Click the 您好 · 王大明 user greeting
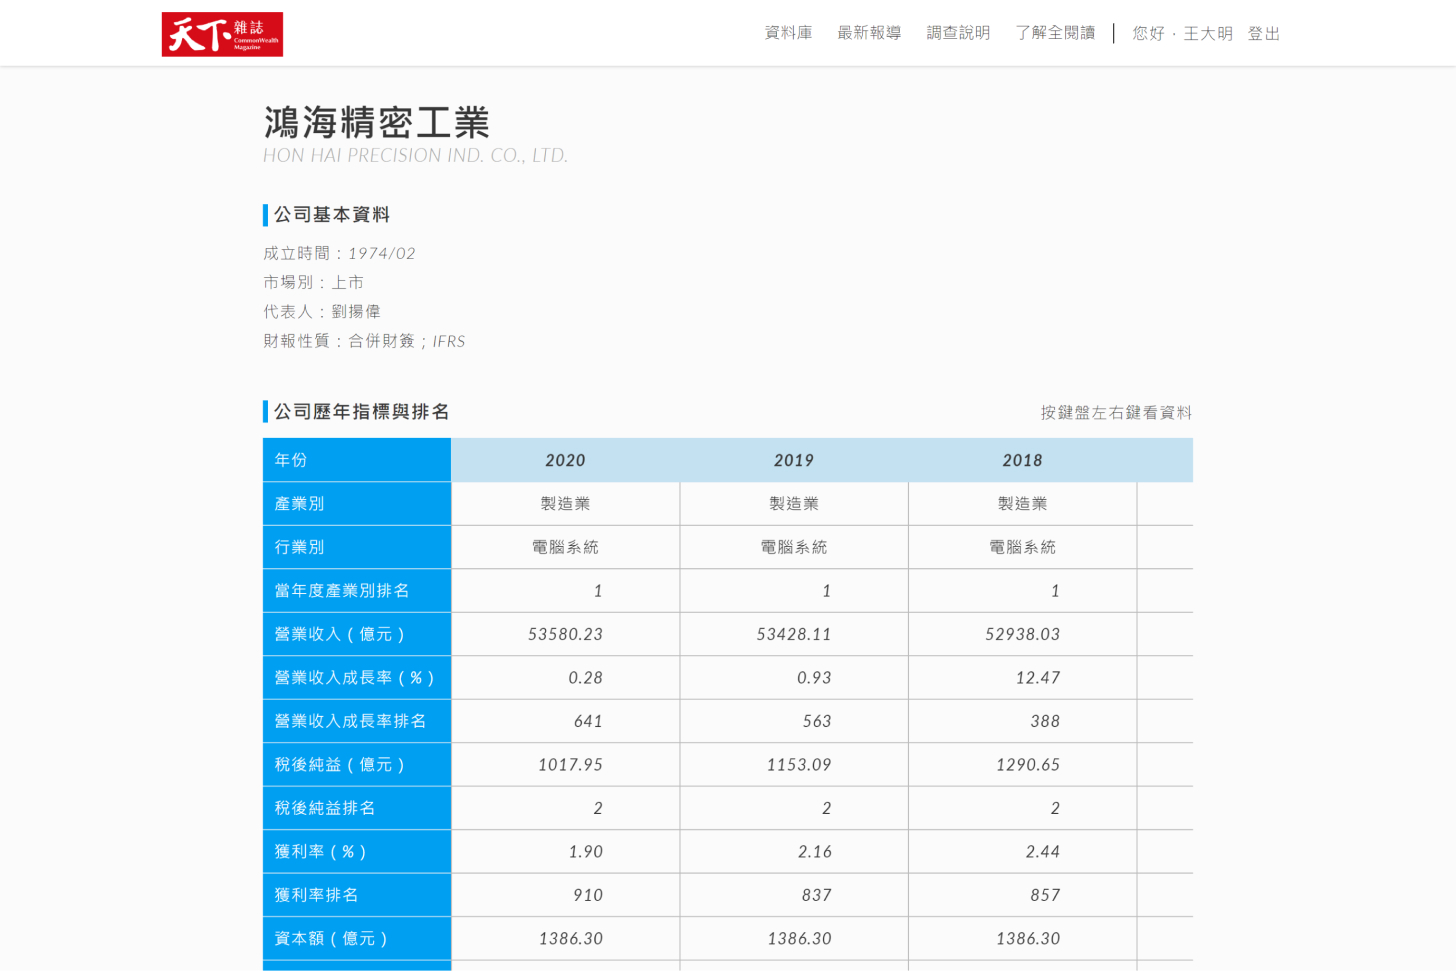This screenshot has height=971, width=1456. pos(1182,34)
